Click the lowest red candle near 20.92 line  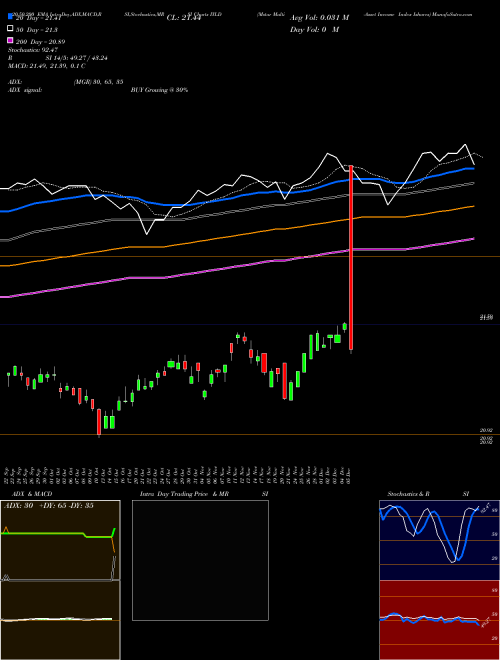(x=99, y=422)
